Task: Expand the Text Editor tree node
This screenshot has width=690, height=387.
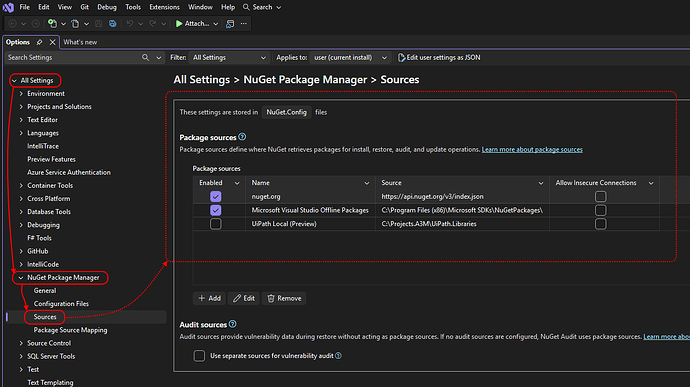Action: pyautogui.click(x=21, y=120)
